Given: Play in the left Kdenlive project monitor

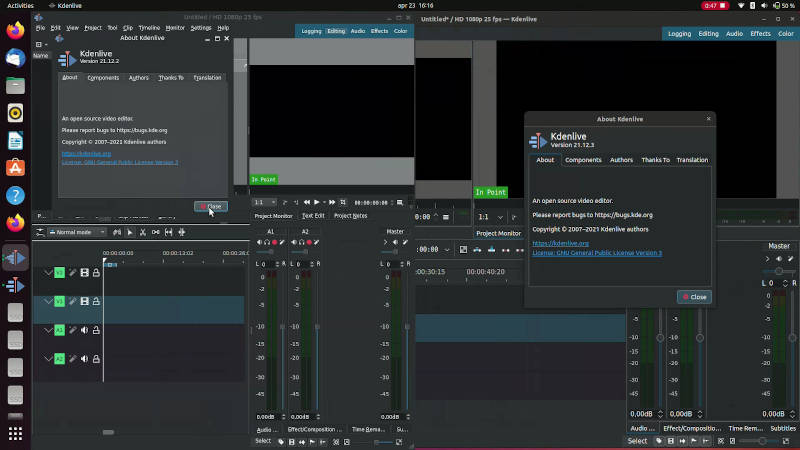Looking at the screenshot, I should [x=317, y=203].
